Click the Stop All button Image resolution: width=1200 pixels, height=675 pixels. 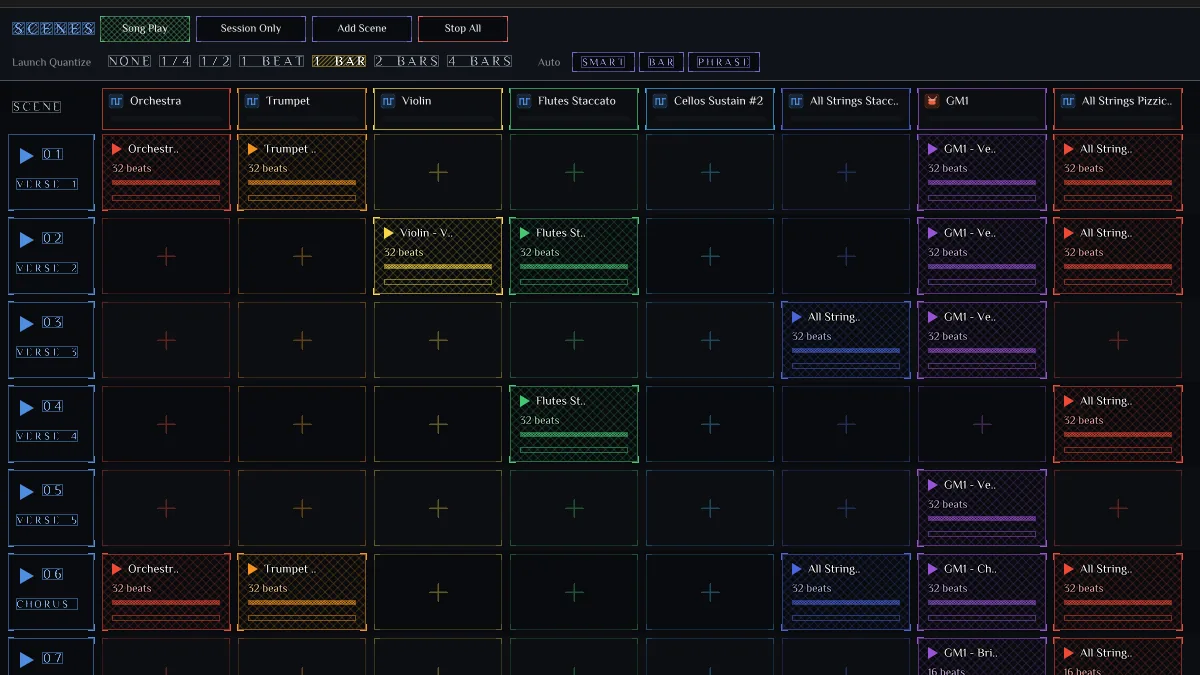pyautogui.click(x=463, y=29)
